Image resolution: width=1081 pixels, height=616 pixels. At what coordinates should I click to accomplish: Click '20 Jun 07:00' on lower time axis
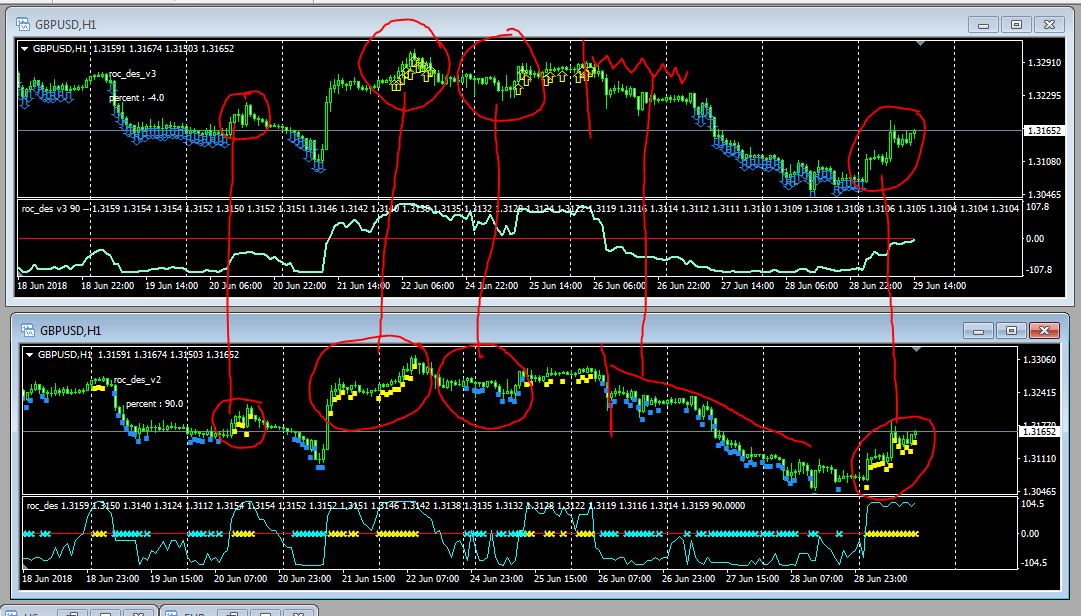click(x=240, y=579)
